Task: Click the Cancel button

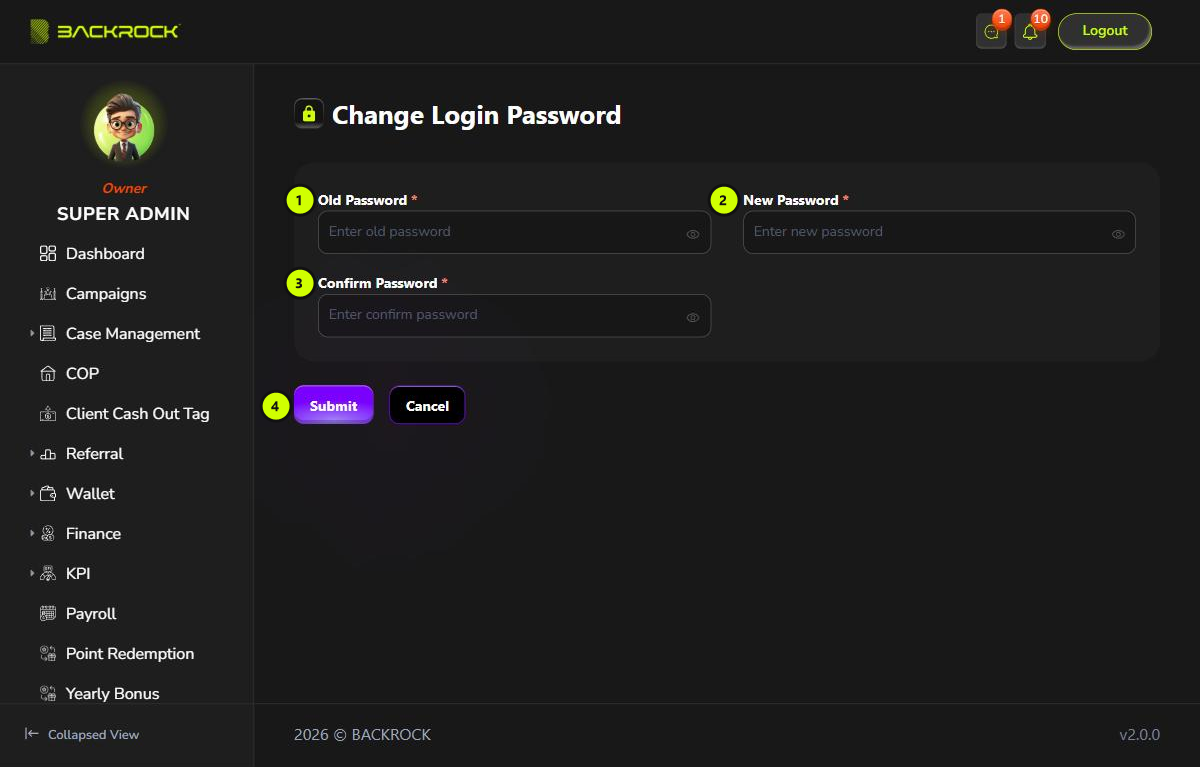Action: [427, 405]
